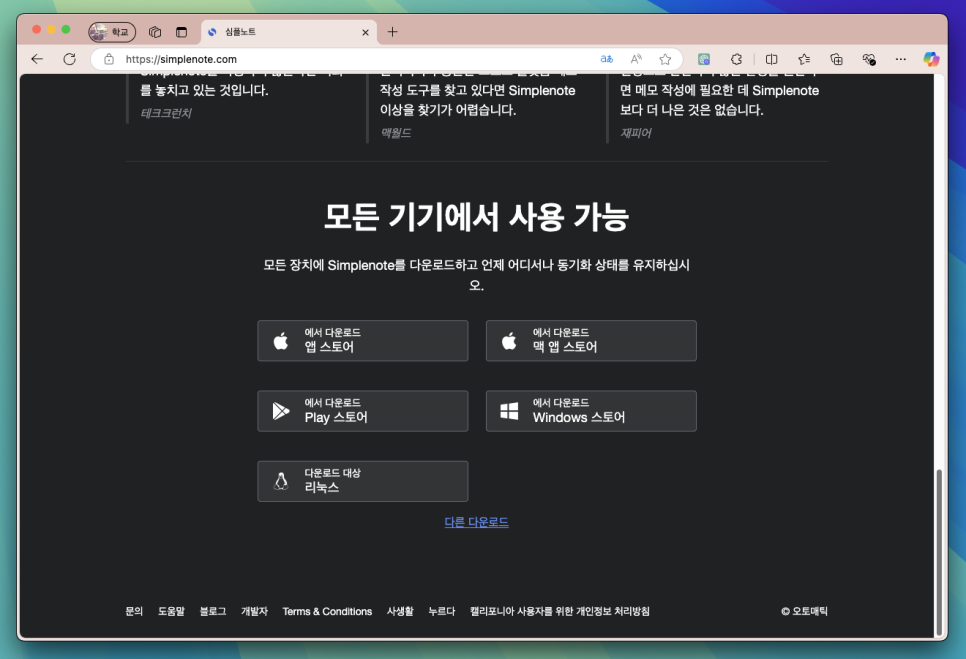Go back with the browser back arrow
Image resolution: width=966 pixels, height=659 pixels.
pos(38,59)
